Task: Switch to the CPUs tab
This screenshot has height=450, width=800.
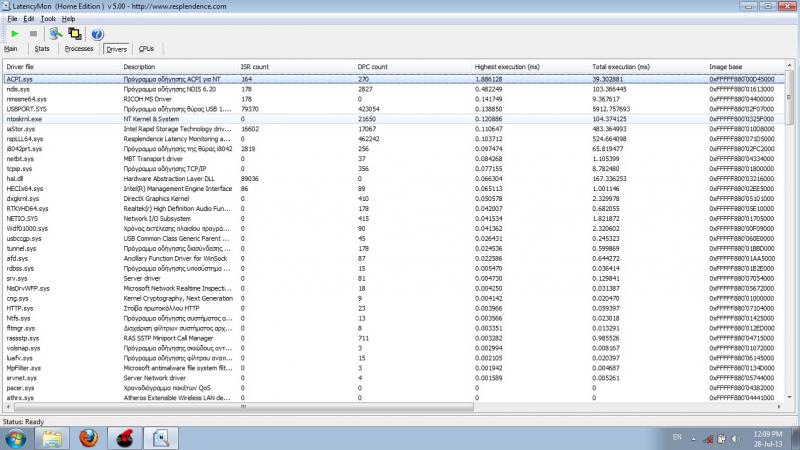Action: pyautogui.click(x=147, y=48)
